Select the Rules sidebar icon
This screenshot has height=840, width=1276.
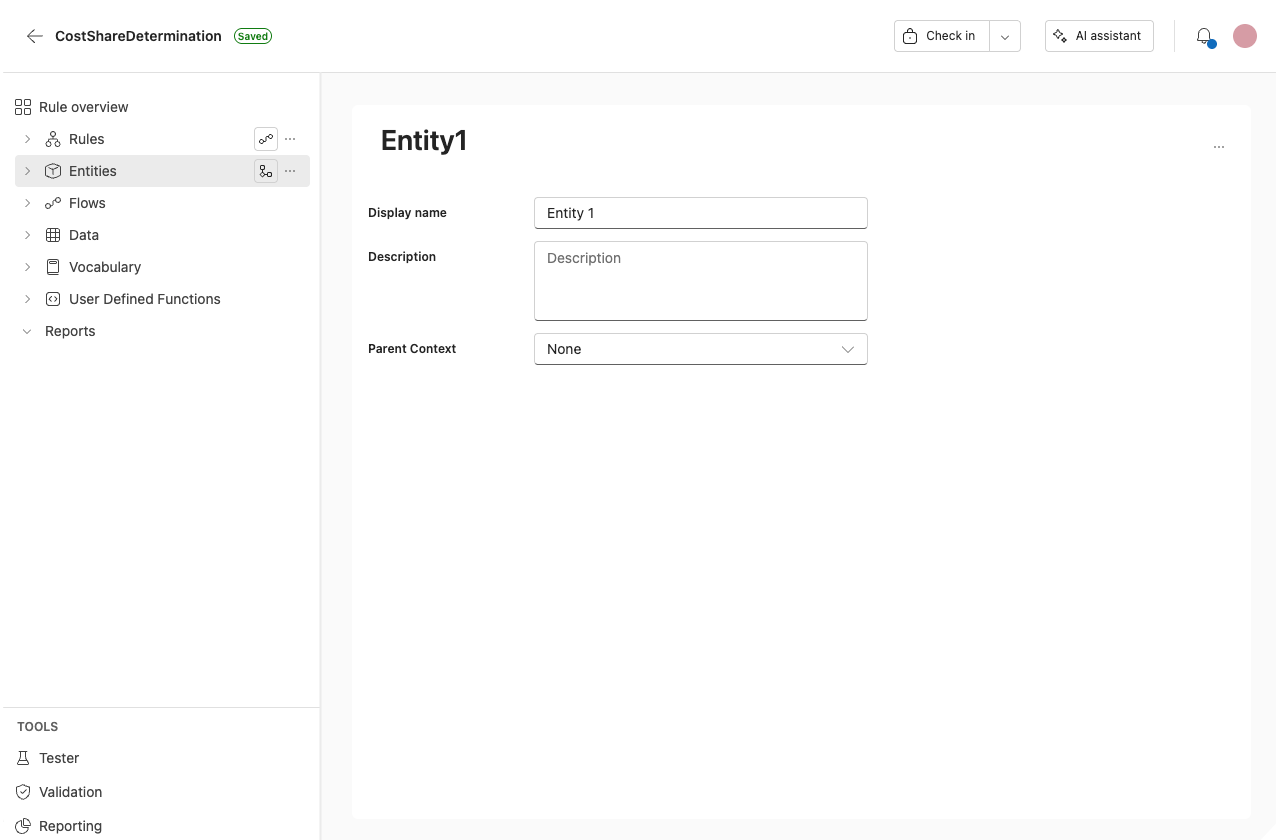coord(53,139)
